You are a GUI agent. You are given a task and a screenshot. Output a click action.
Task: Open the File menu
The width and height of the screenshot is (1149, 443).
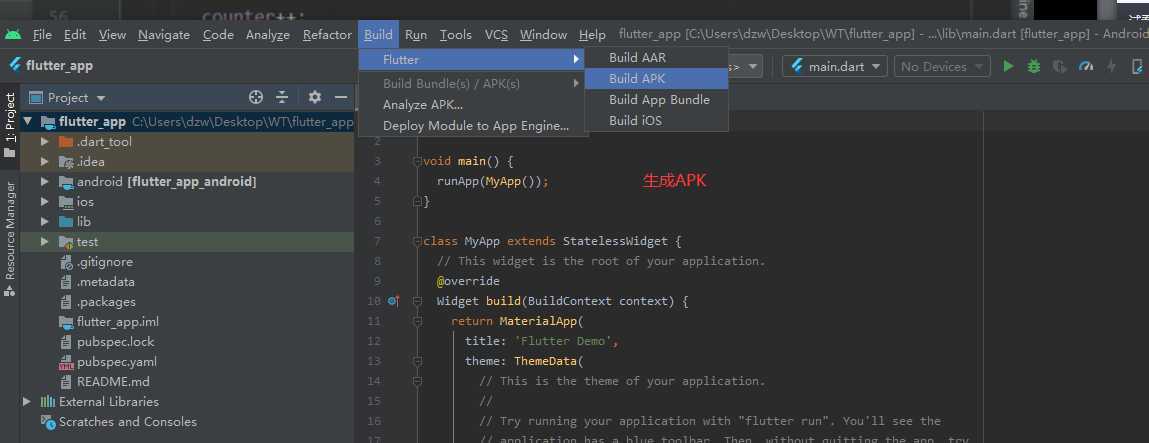[x=42, y=34]
